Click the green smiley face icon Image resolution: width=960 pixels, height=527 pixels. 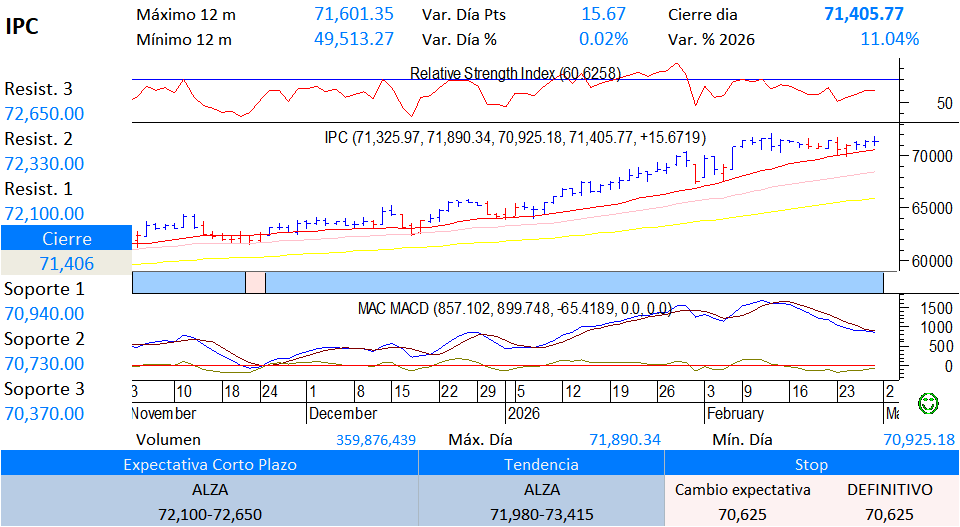[929, 403]
